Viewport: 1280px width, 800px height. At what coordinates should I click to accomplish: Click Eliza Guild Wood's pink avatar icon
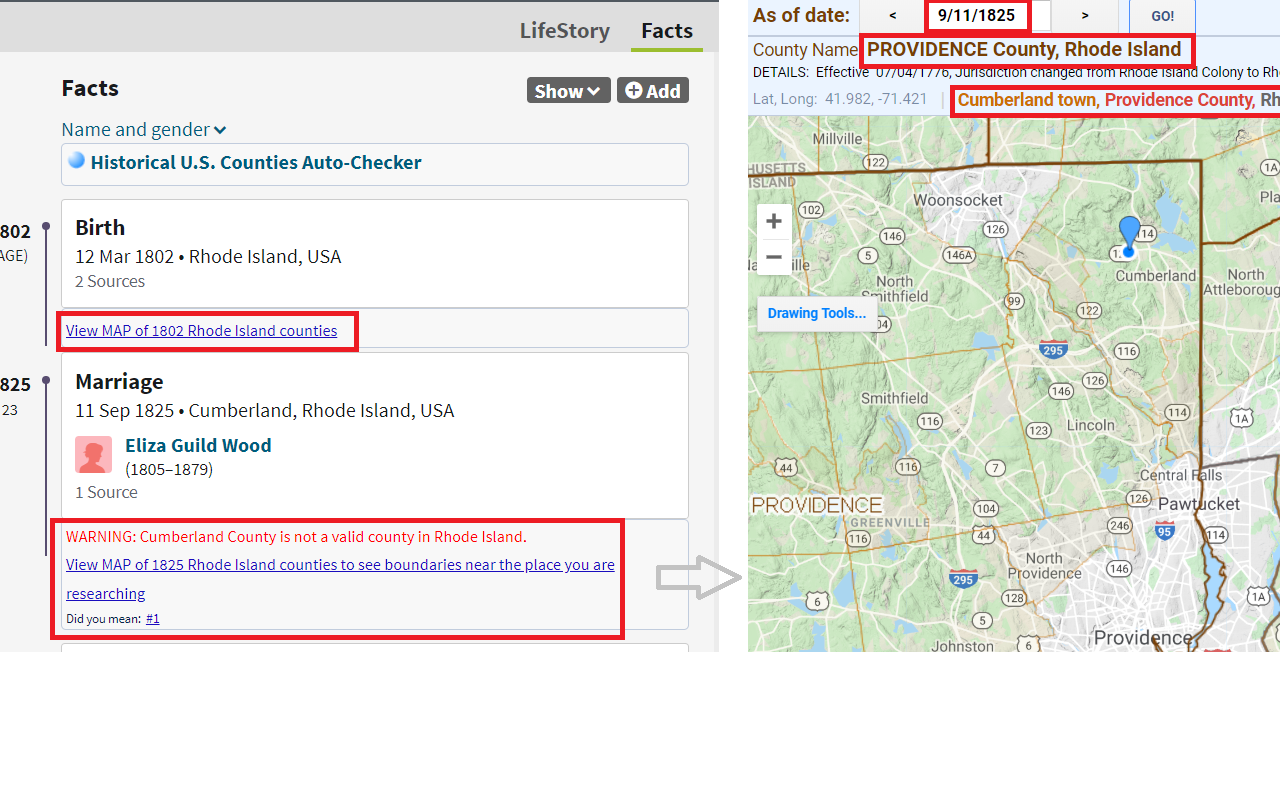click(x=93, y=454)
